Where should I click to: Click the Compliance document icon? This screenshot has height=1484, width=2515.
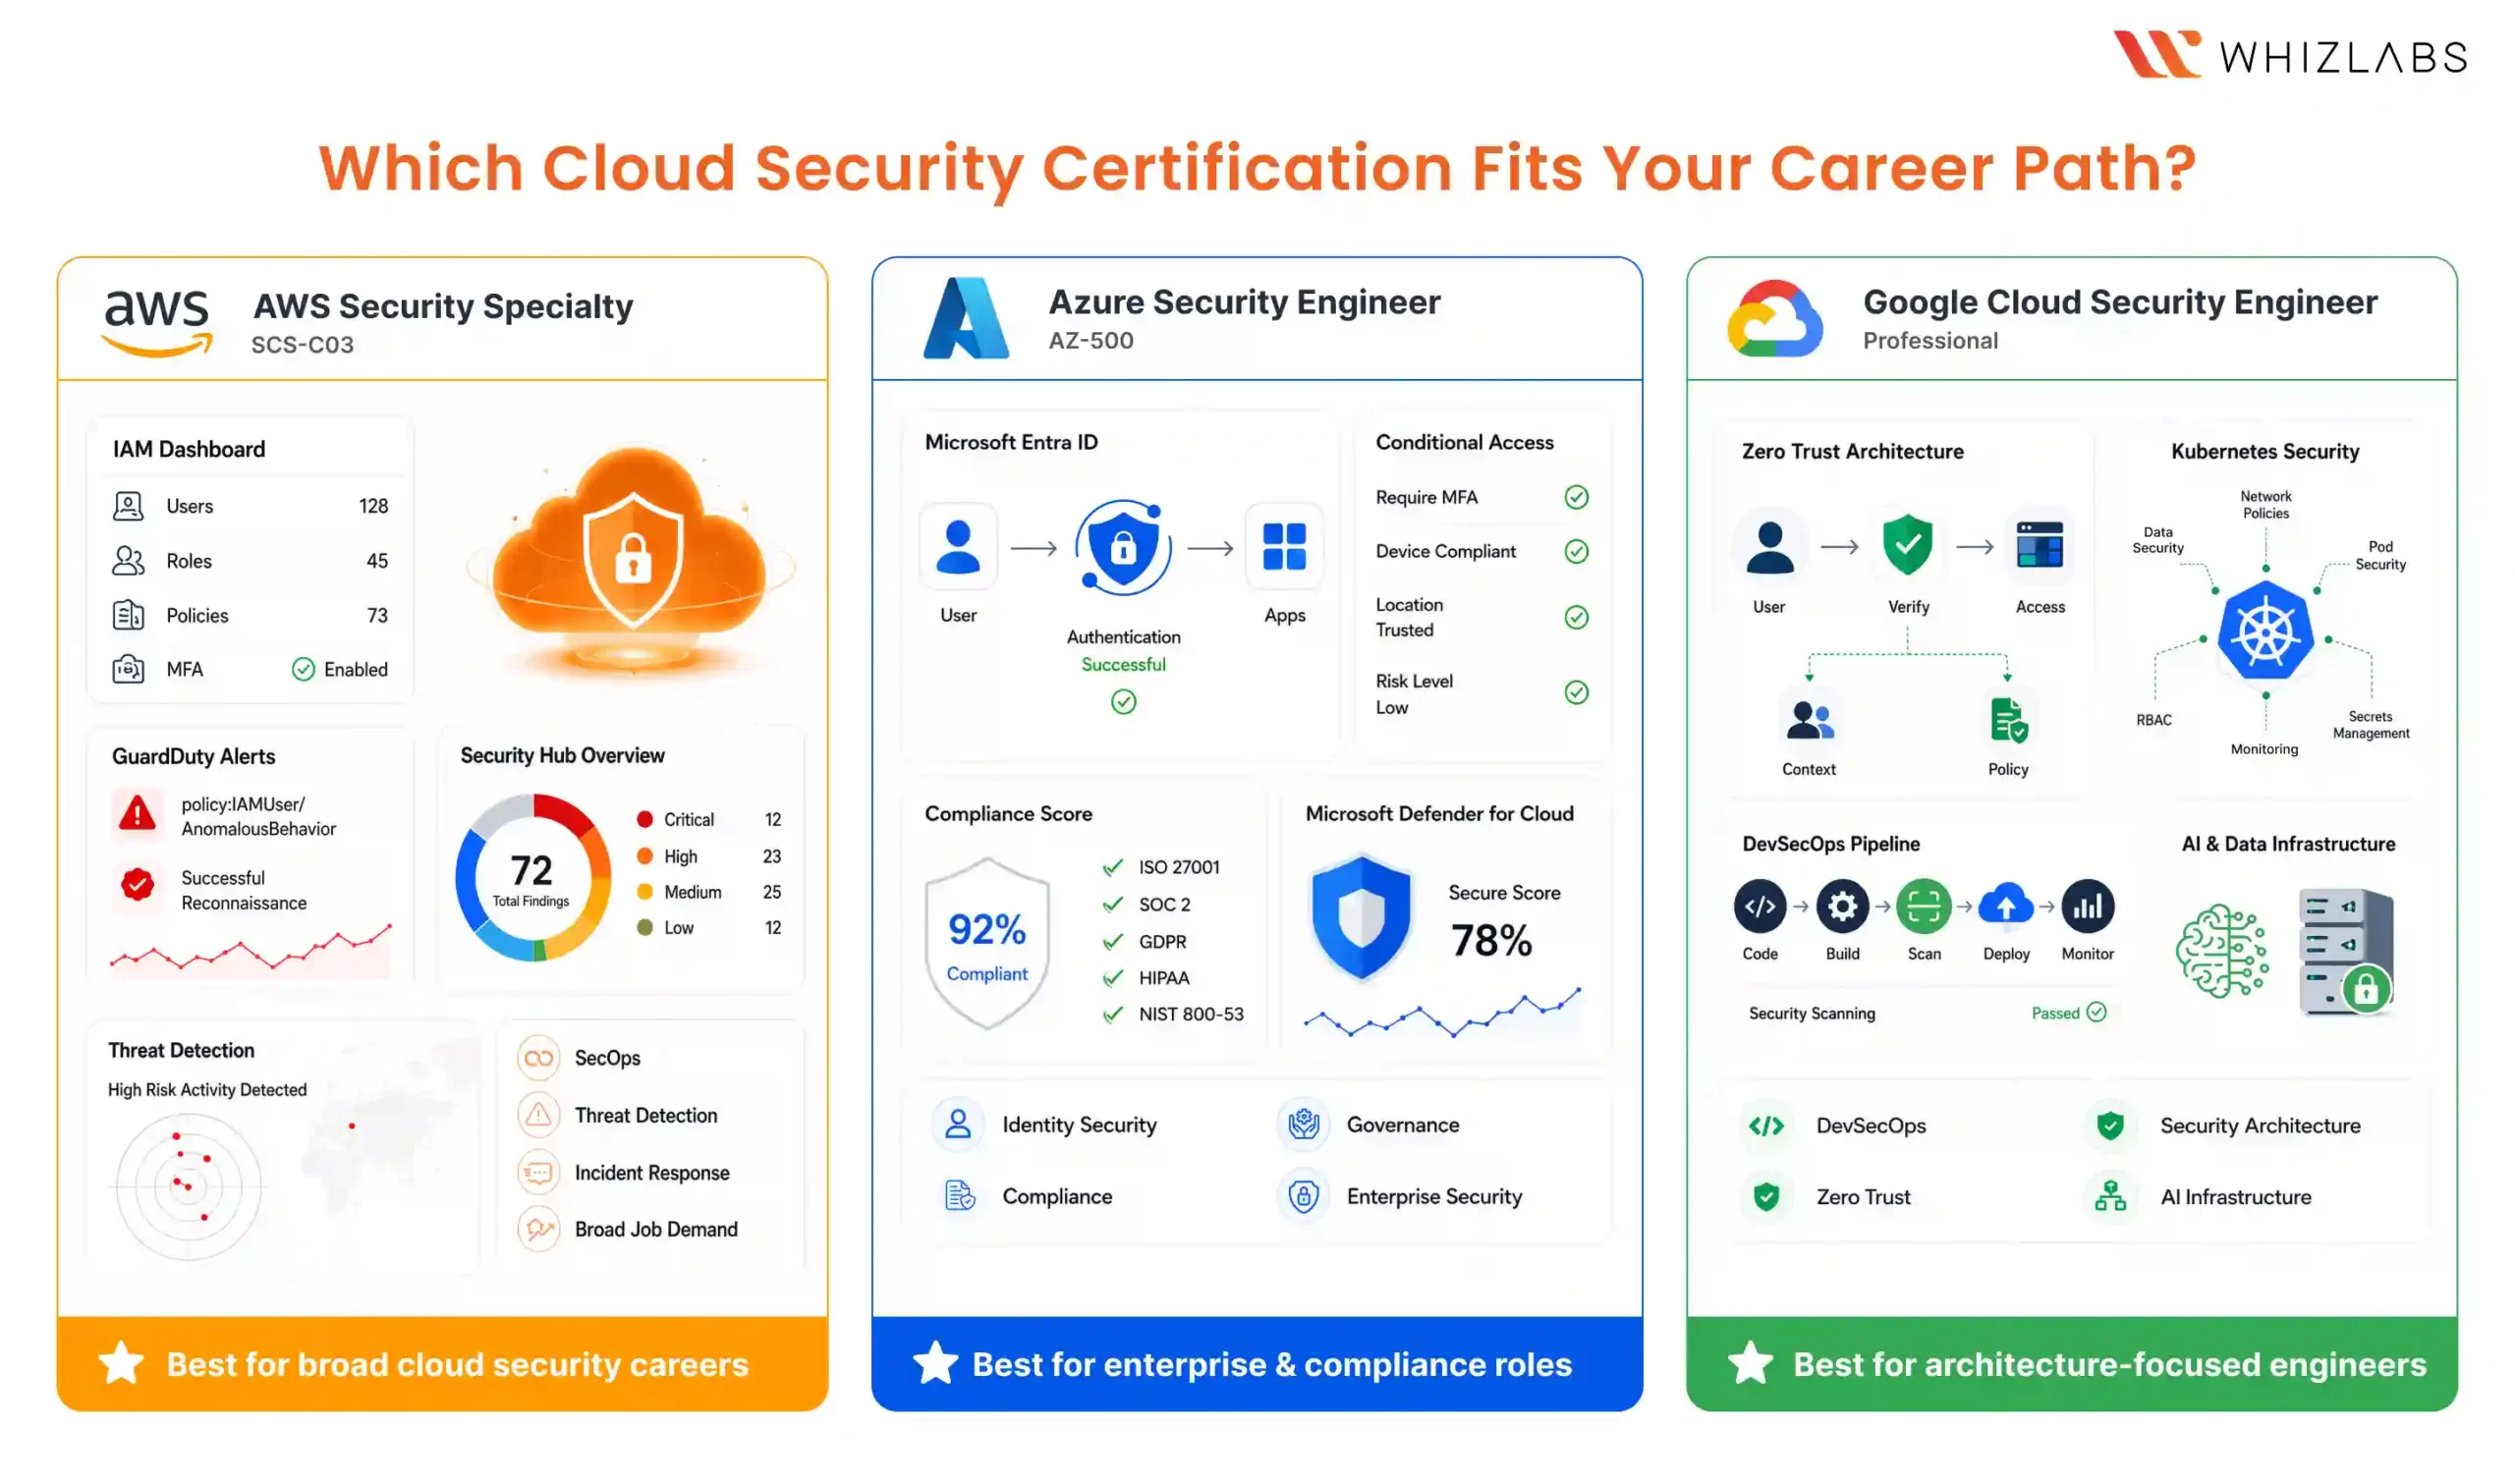point(958,1196)
